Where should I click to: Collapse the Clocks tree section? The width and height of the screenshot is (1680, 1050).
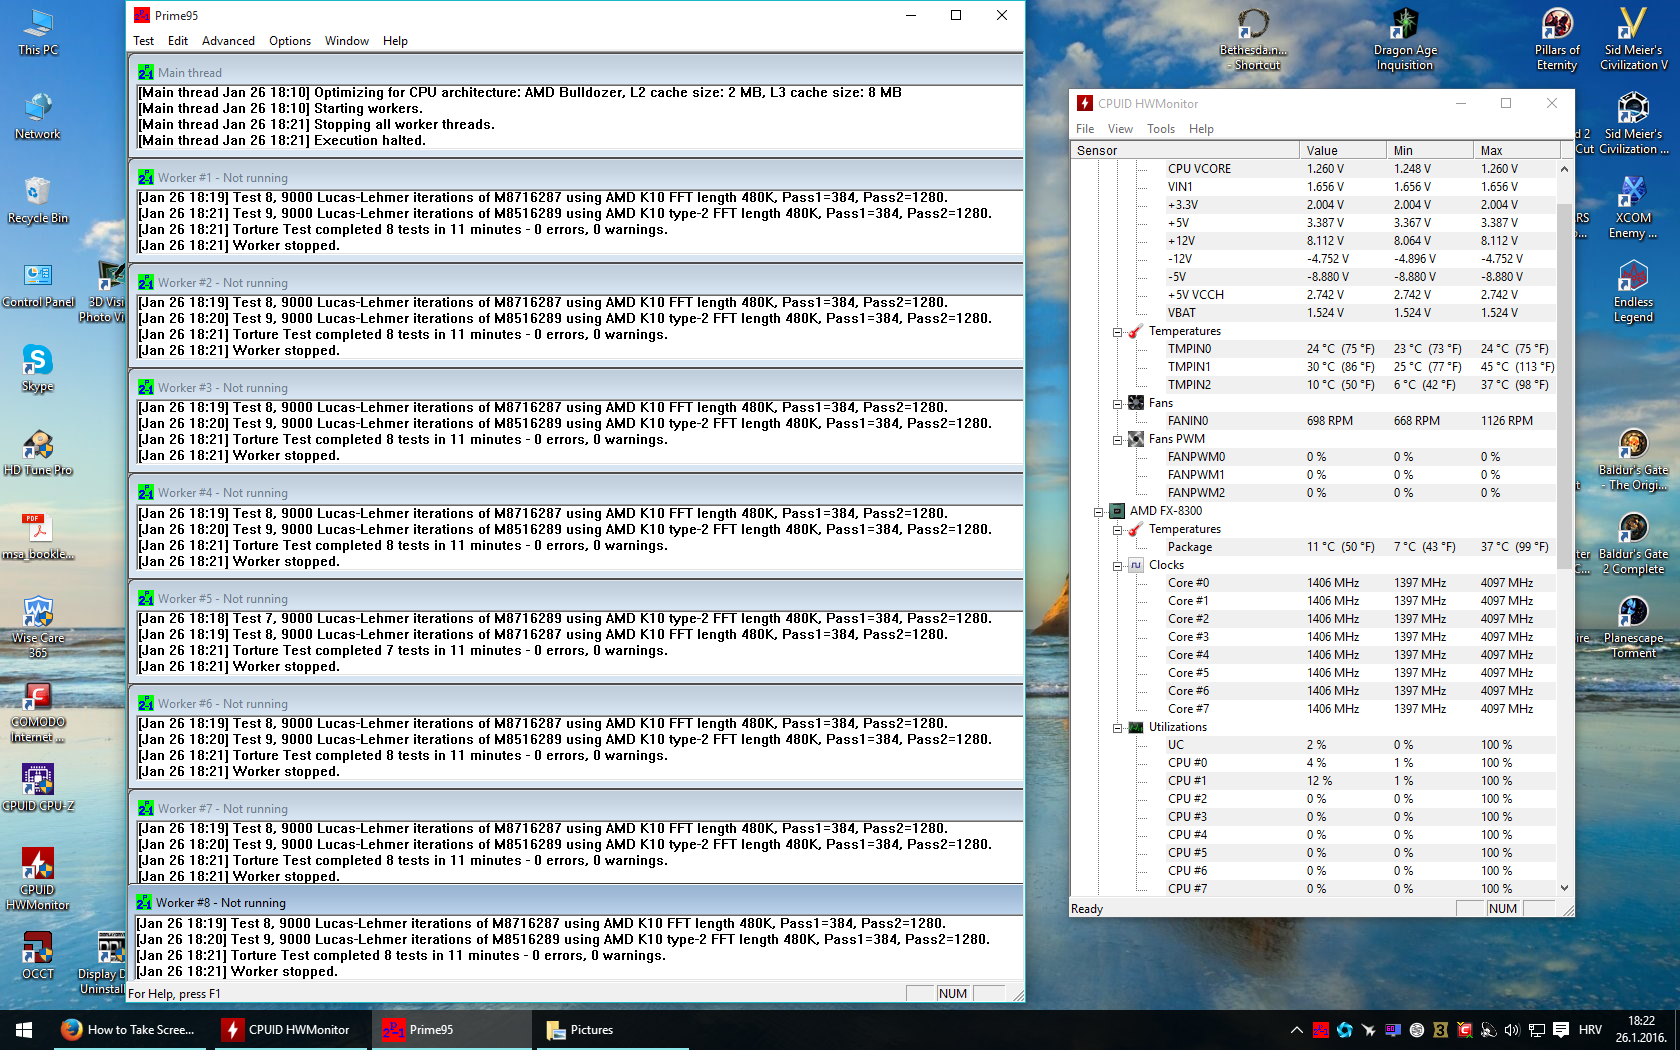(1118, 566)
